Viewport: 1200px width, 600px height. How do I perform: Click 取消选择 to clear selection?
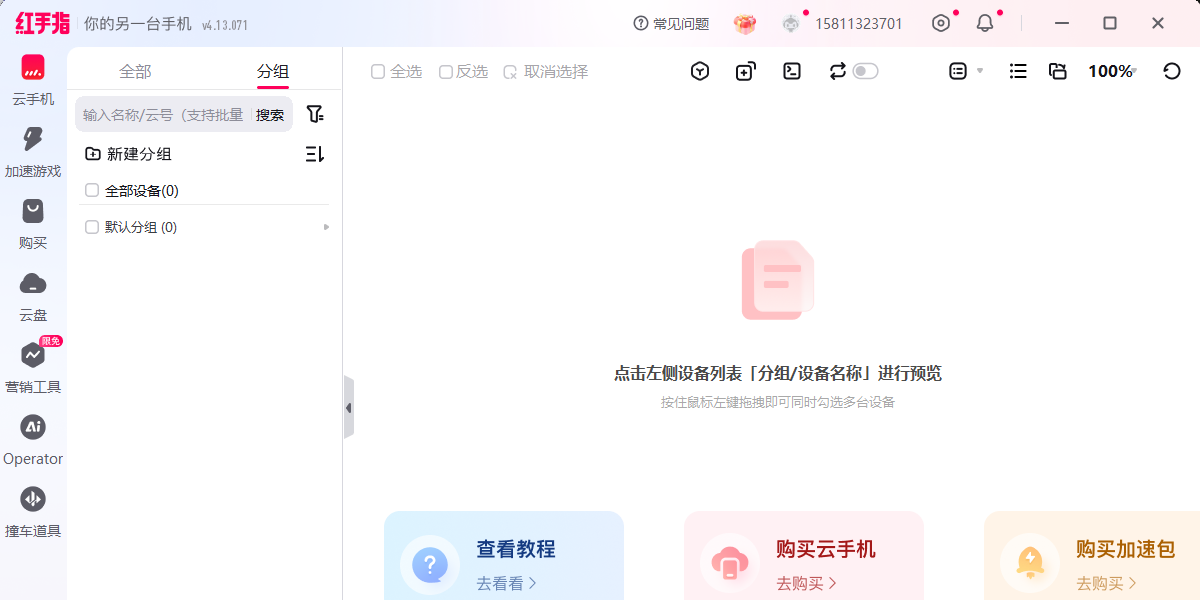545,72
